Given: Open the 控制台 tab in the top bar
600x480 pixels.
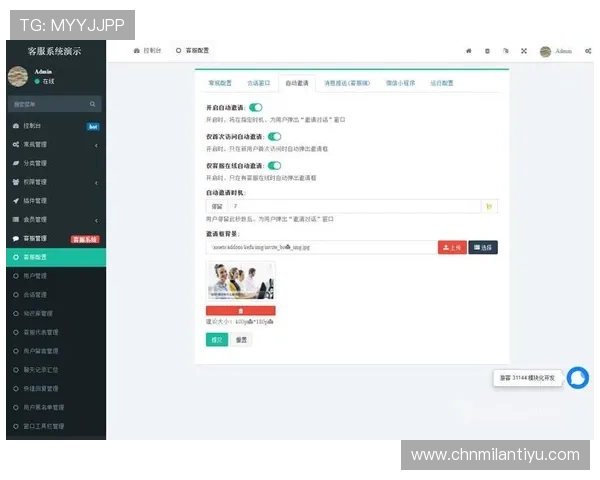Looking at the screenshot, I should (x=147, y=51).
